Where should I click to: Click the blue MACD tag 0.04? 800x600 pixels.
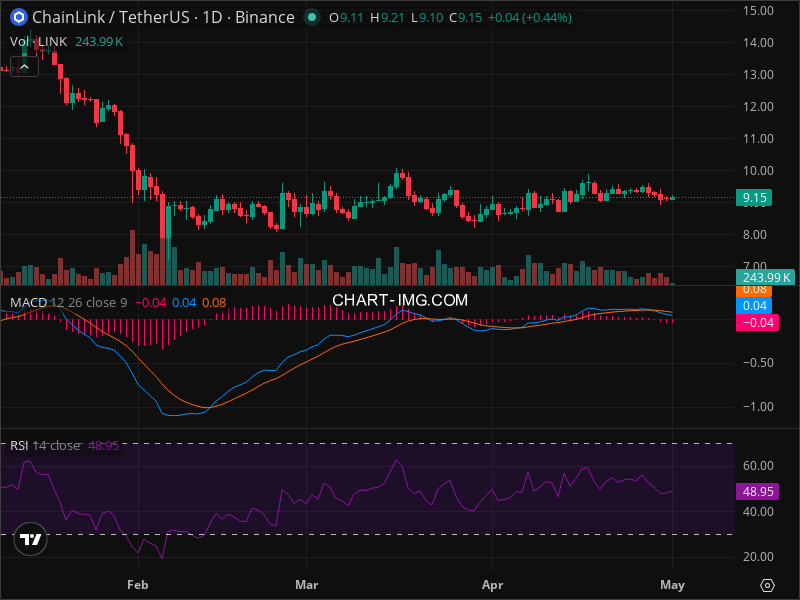(754, 306)
